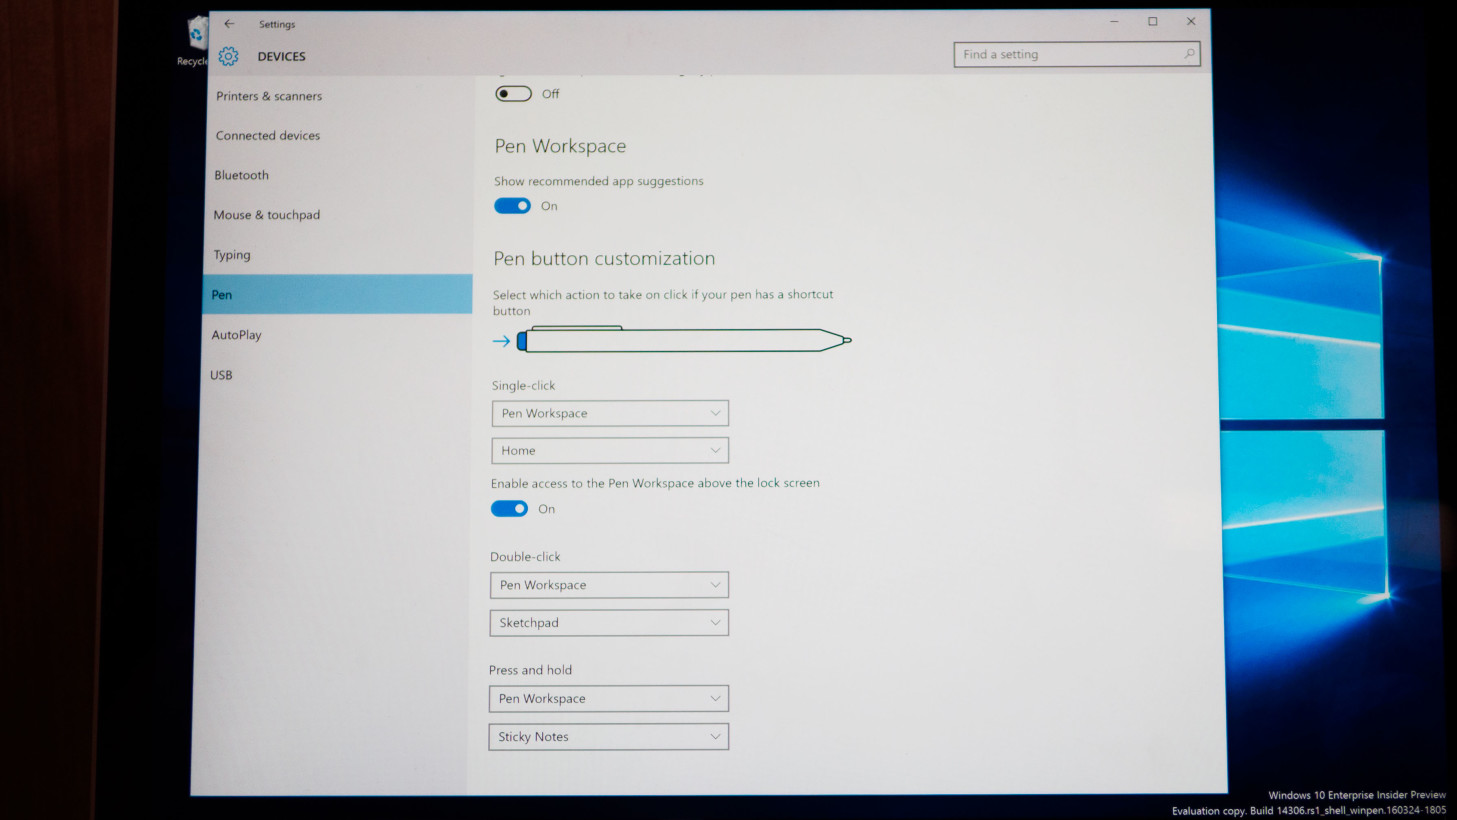
Task: Click the magnifier in Find a setting box
Action: (x=1188, y=54)
